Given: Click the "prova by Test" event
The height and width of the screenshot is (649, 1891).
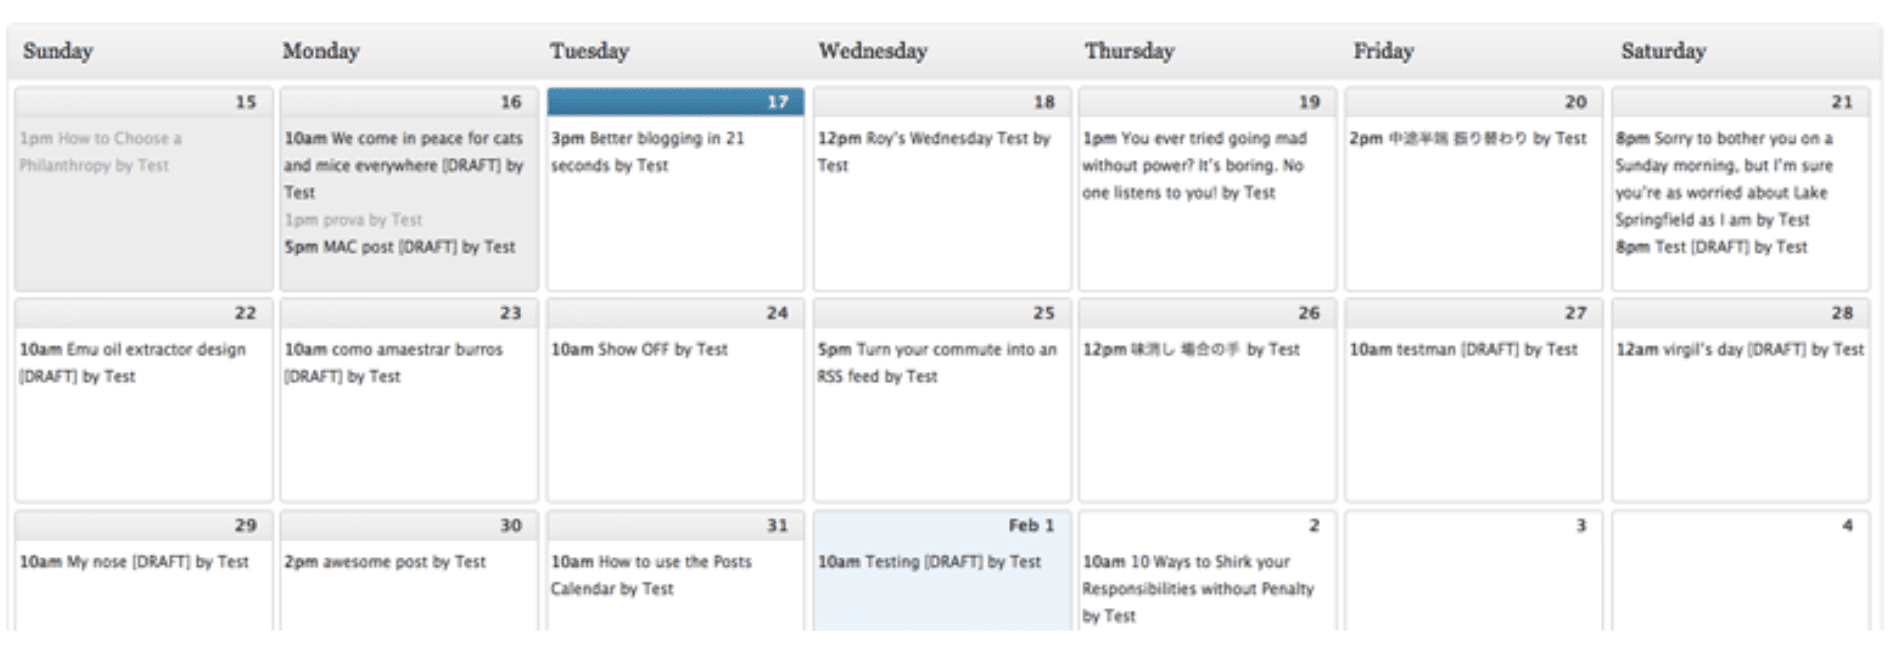Looking at the screenshot, I should pos(354,219).
